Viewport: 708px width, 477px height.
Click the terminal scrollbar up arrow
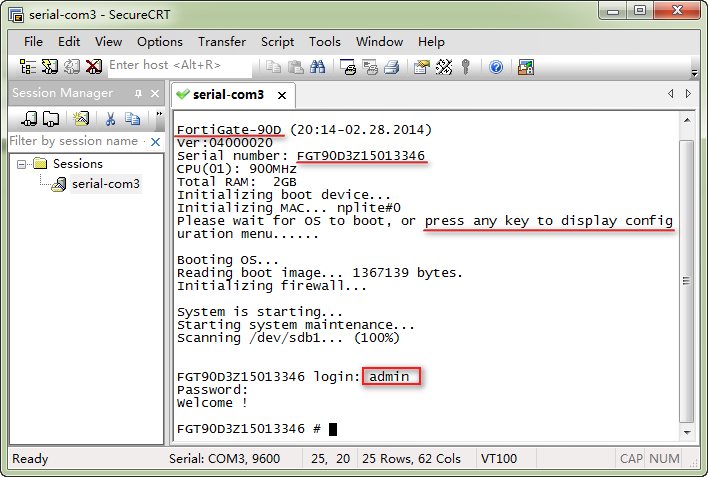pyautogui.click(x=687, y=120)
